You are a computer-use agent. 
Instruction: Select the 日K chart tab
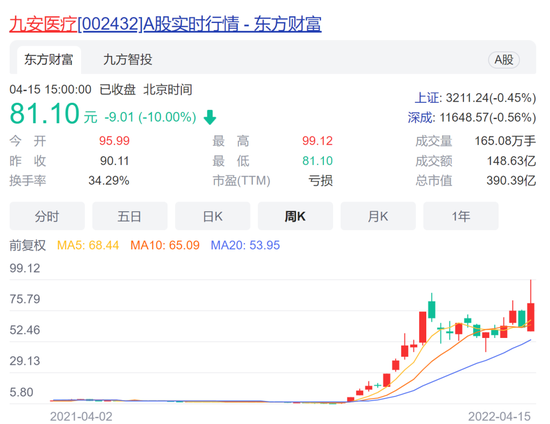coord(213,216)
